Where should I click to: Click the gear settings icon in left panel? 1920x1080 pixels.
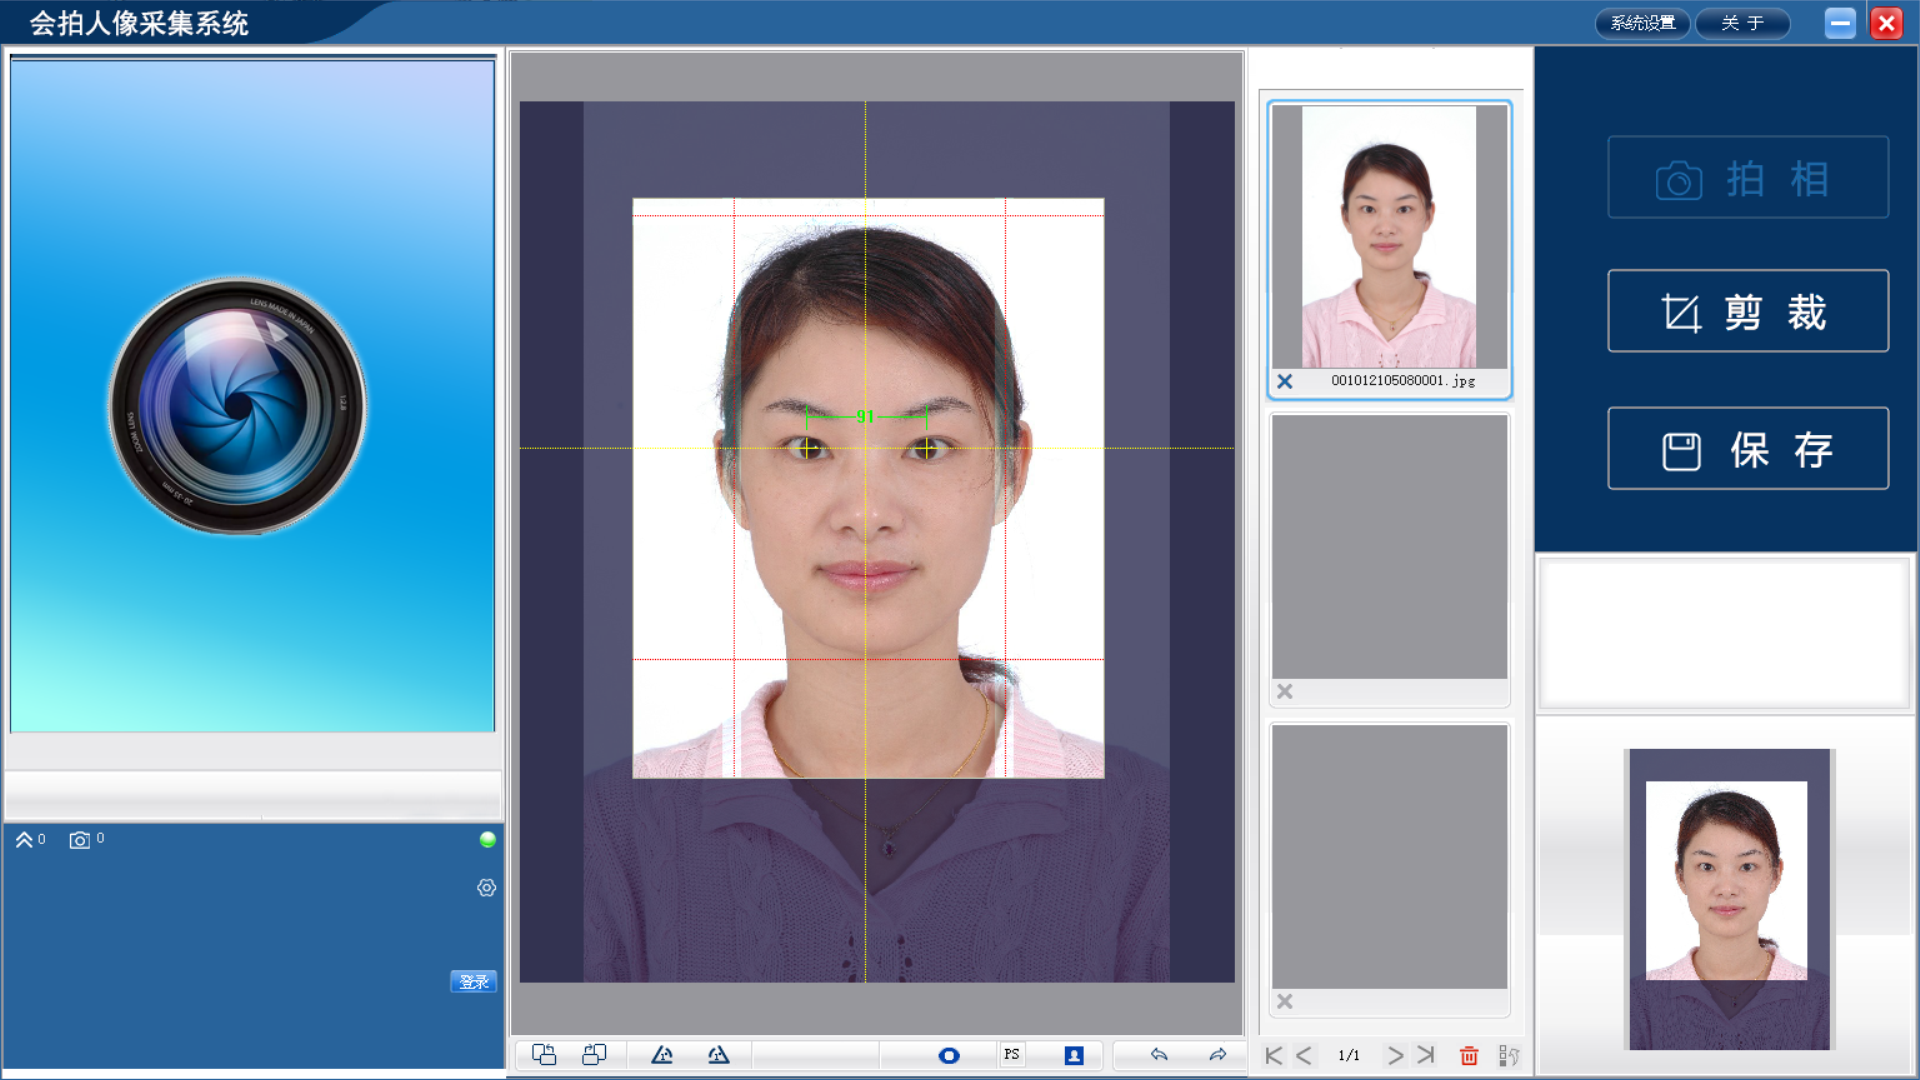click(x=487, y=888)
